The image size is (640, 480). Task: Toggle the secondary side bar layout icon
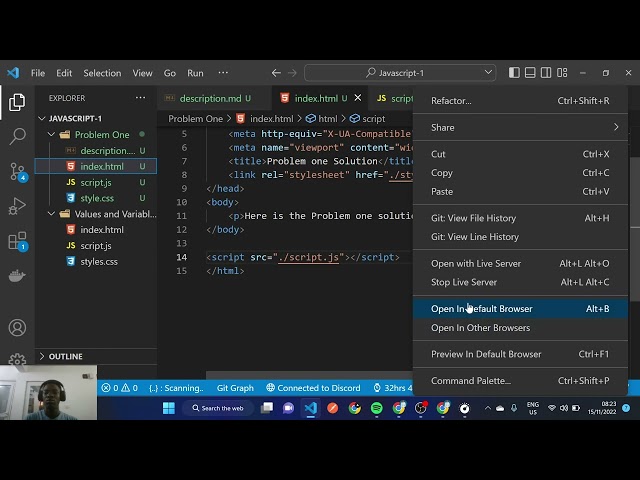pos(546,73)
